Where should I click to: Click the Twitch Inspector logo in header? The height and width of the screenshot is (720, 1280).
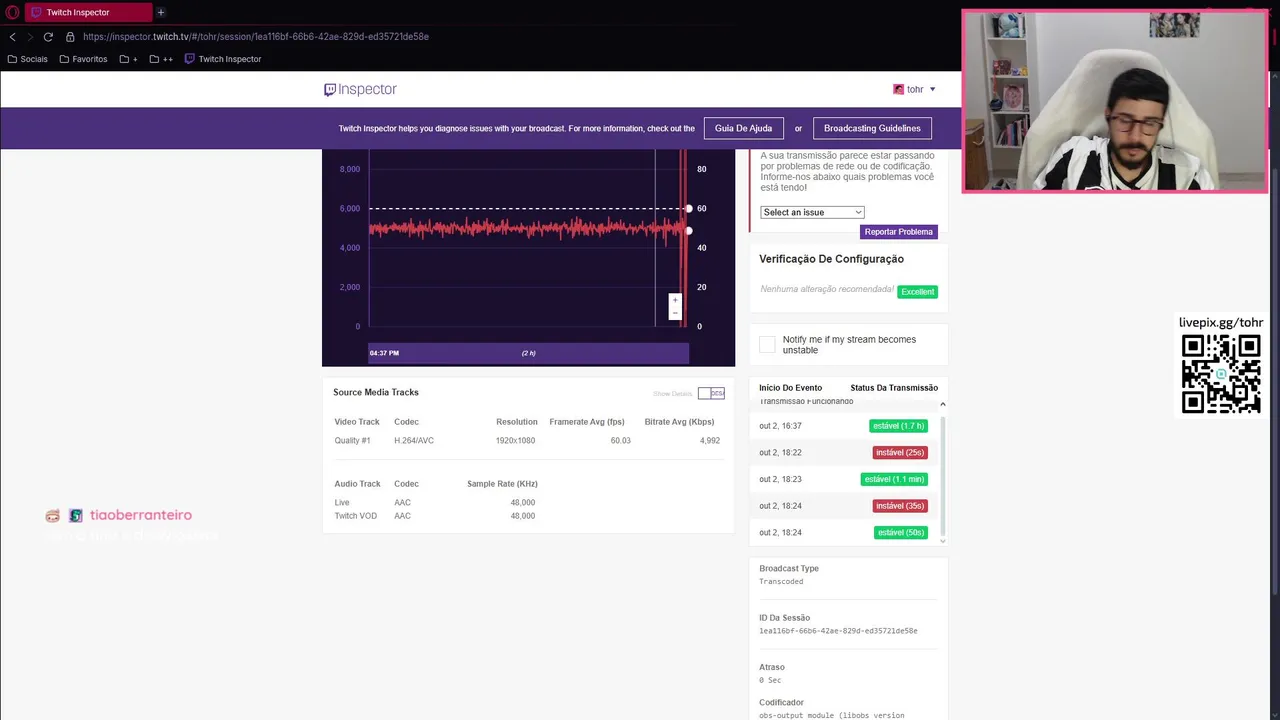[x=360, y=89]
